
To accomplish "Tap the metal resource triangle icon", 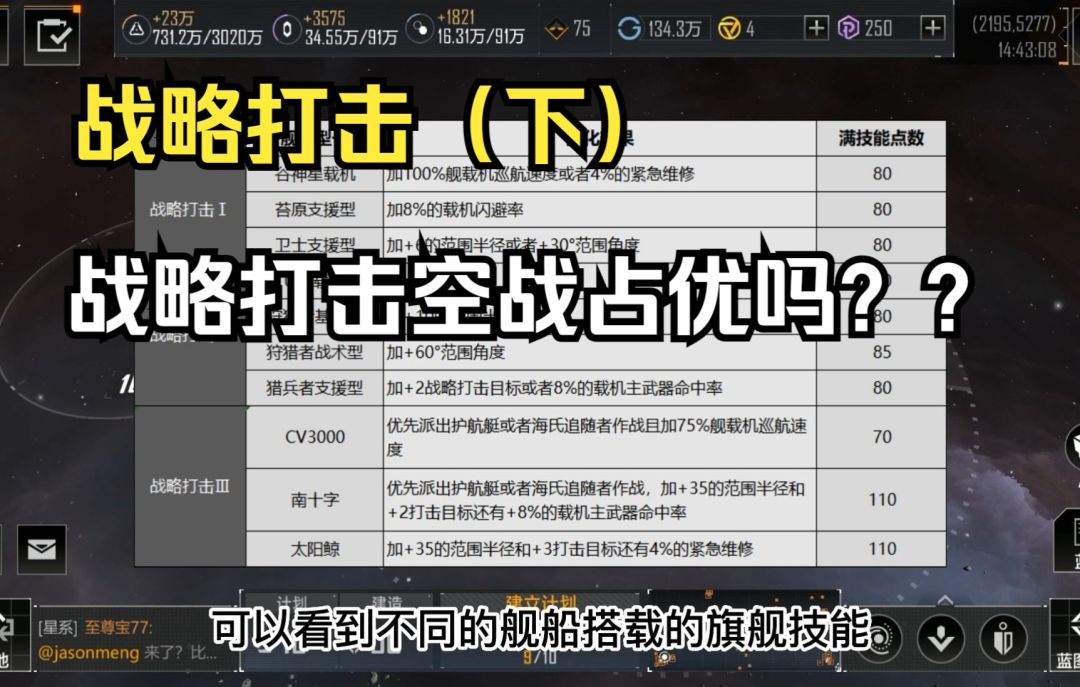I will pyautogui.click(x=136, y=29).
